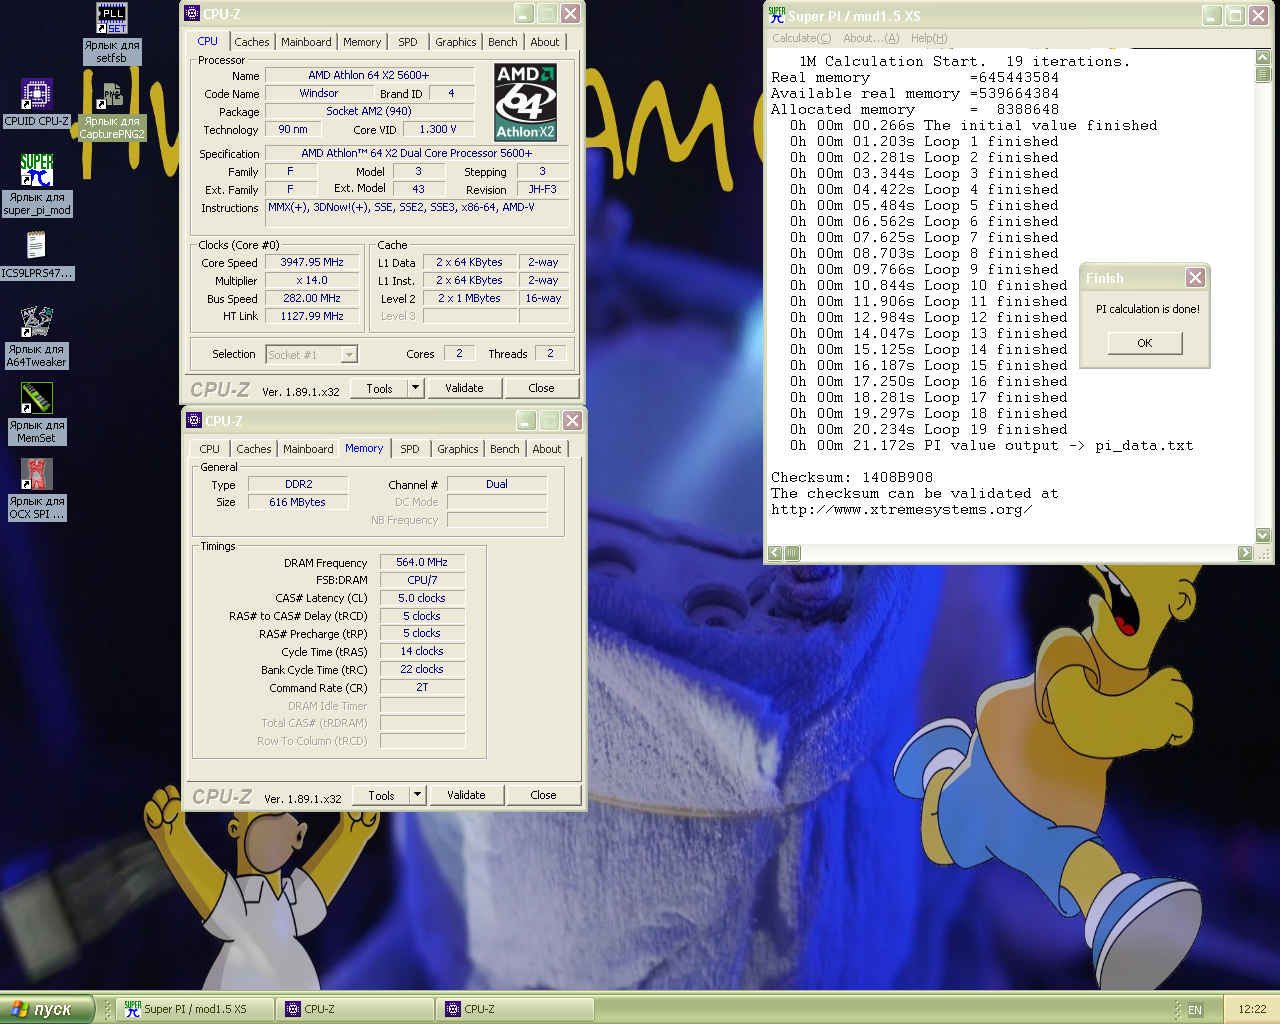Open the OCX SPI desktop shortcut
Image resolution: width=1280 pixels, height=1024 pixels.
point(37,489)
